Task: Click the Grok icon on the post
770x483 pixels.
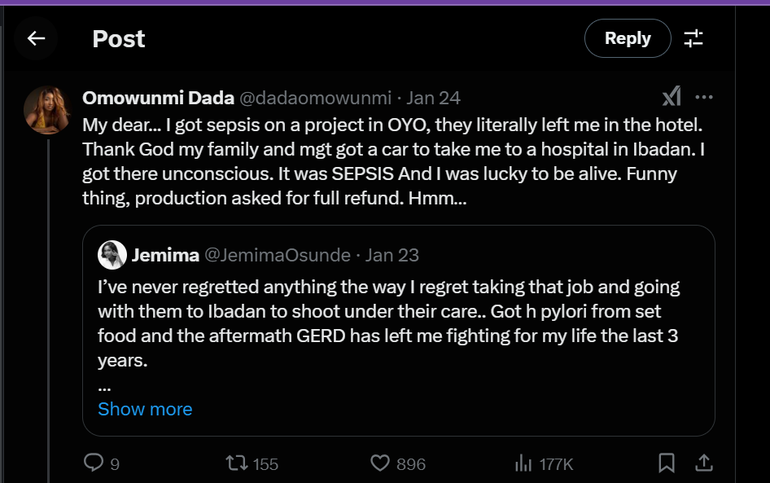Action: pos(672,97)
